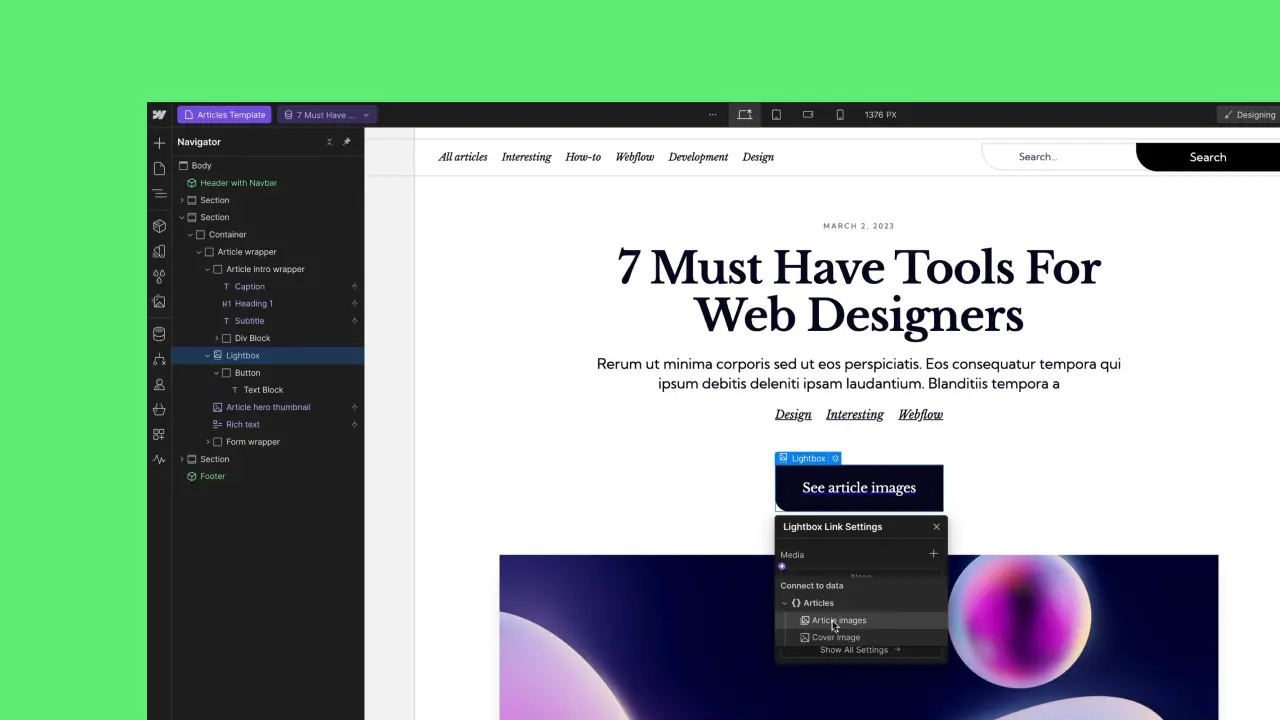The image size is (1280, 720).
Task: Click binding indicator on Heading 1 row
Action: pyautogui.click(x=354, y=304)
